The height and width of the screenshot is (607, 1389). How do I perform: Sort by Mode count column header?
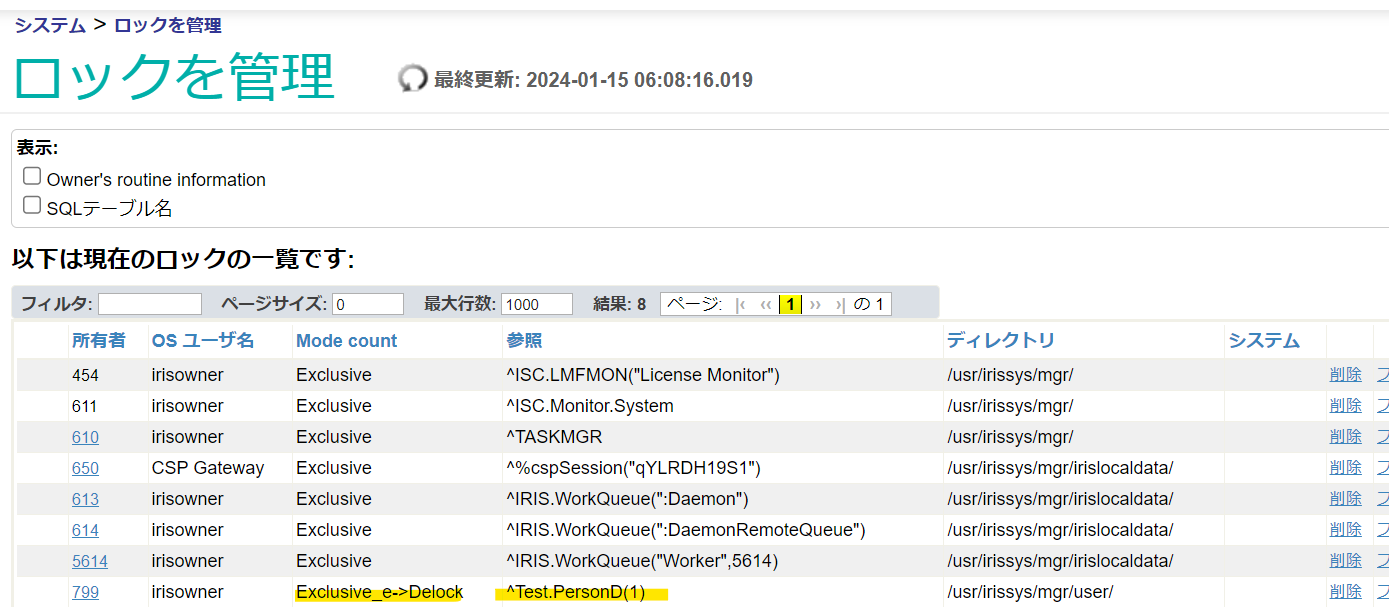346,340
